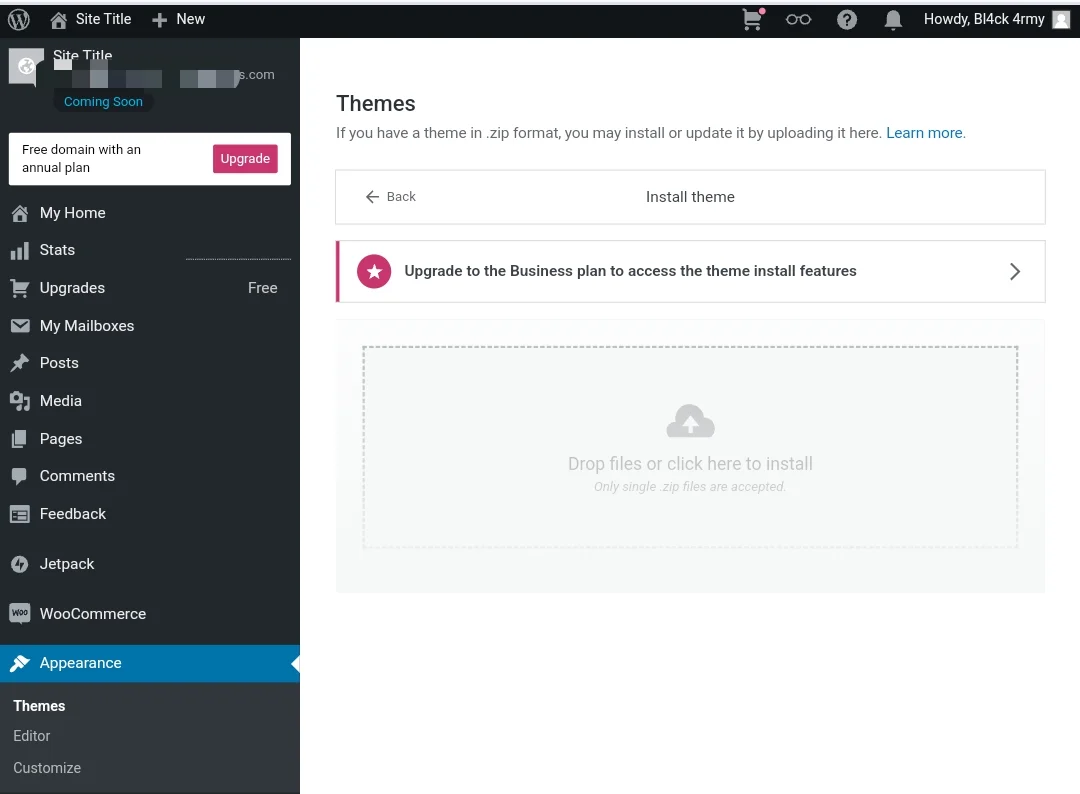Viewport: 1080px width, 794px height.
Task: Click the WooCommerce Woo icon
Action: point(20,614)
